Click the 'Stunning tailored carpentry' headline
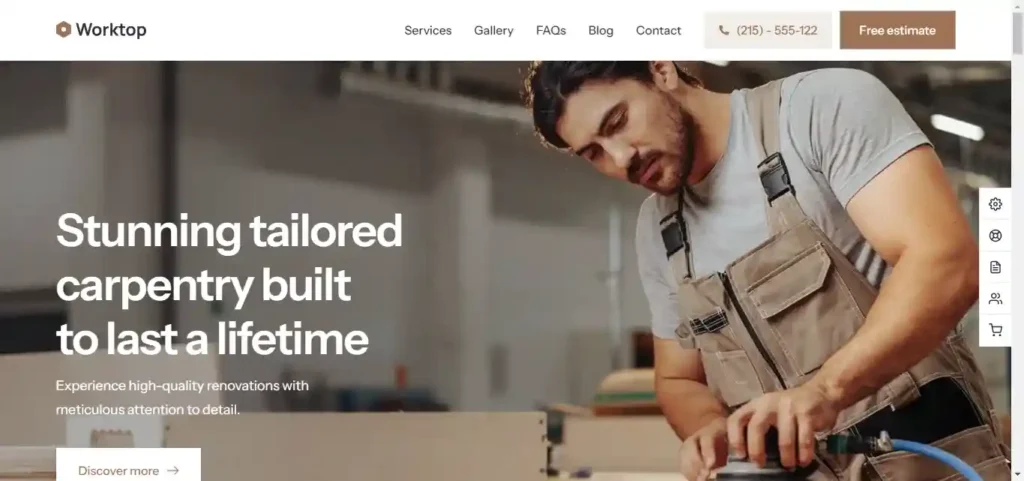The image size is (1024, 481). (x=229, y=285)
